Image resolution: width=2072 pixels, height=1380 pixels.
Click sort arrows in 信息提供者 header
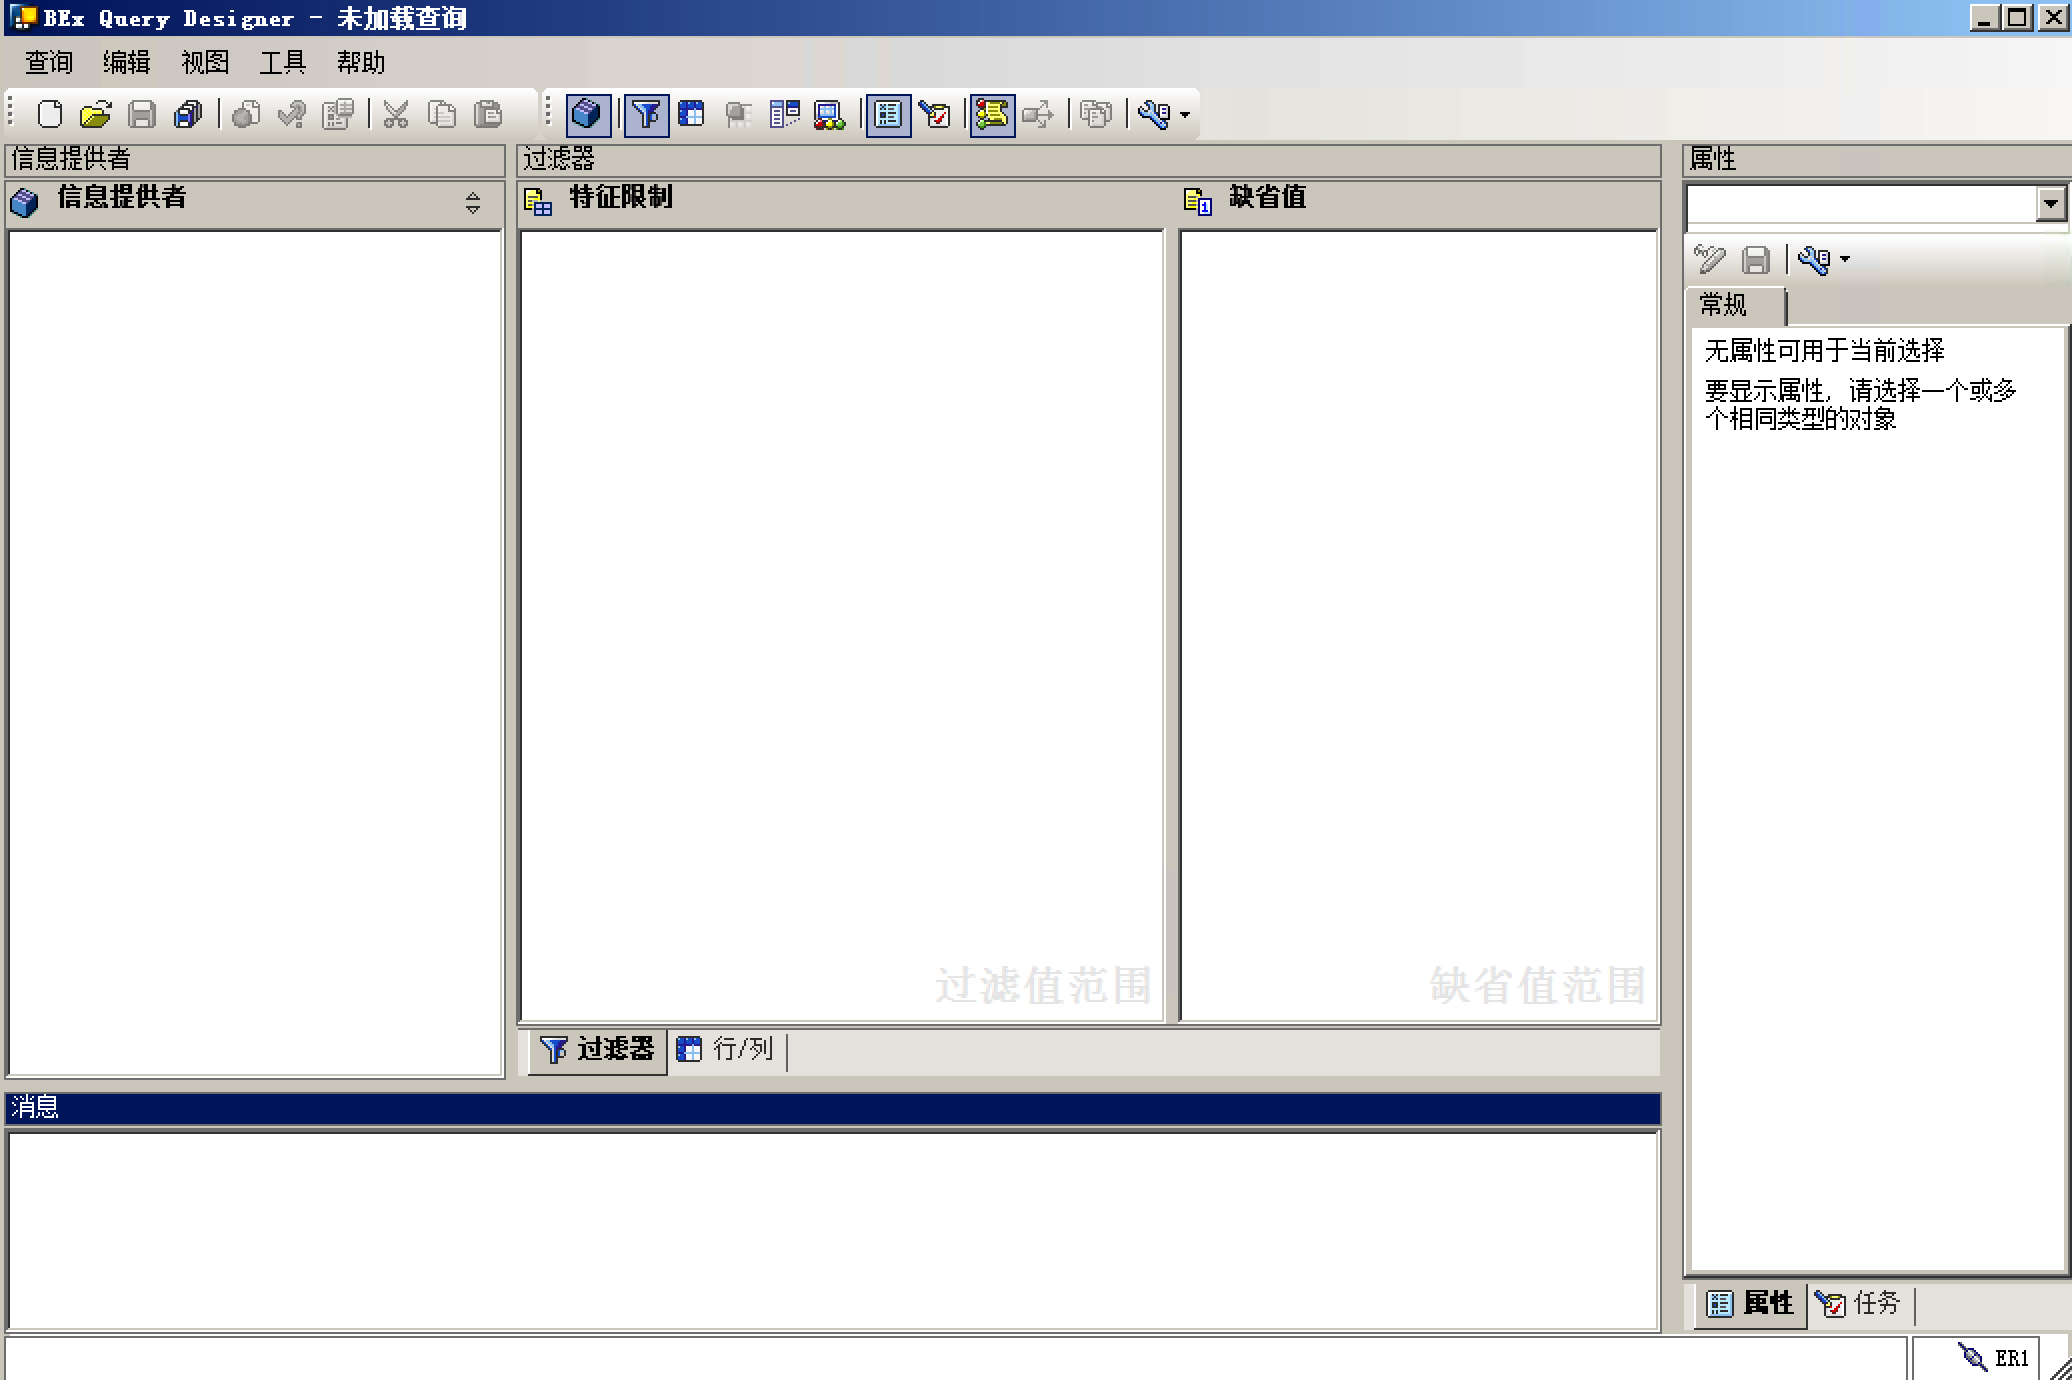click(x=473, y=203)
